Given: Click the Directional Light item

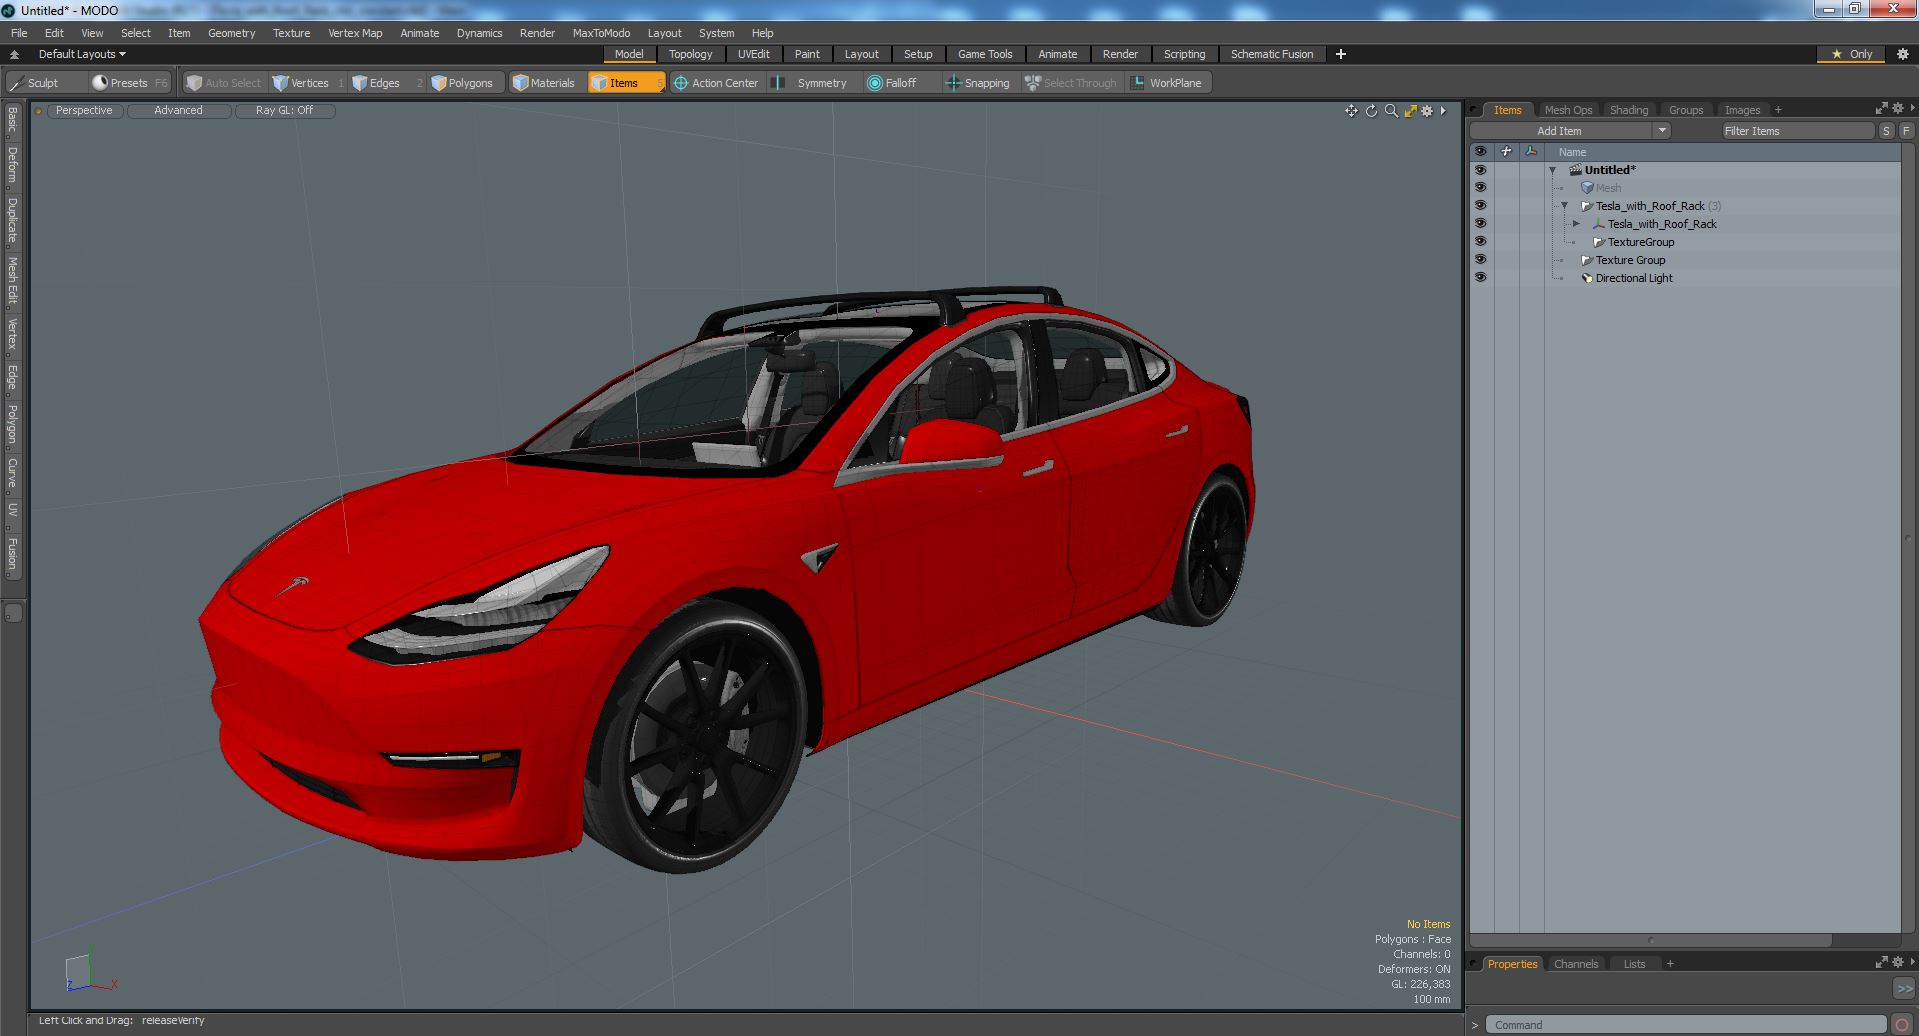Looking at the screenshot, I should pyautogui.click(x=1634, y=278).
